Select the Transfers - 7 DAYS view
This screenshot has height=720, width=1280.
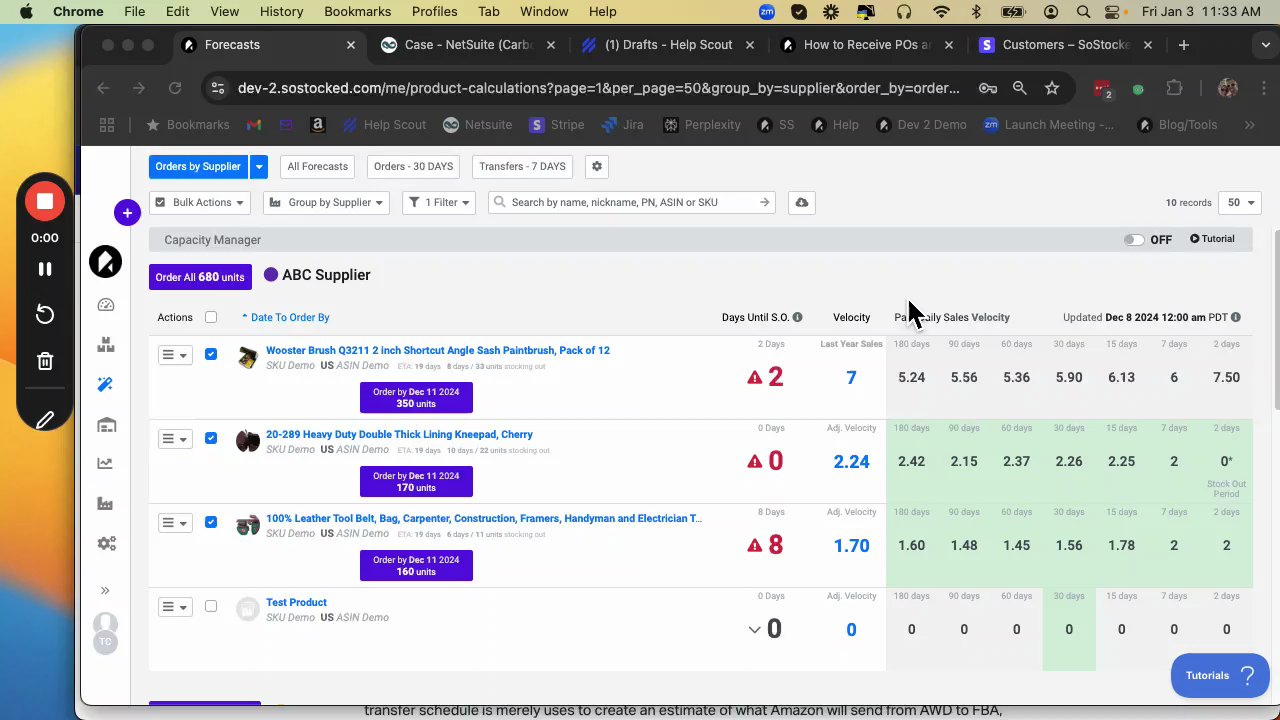pos(522,167)
